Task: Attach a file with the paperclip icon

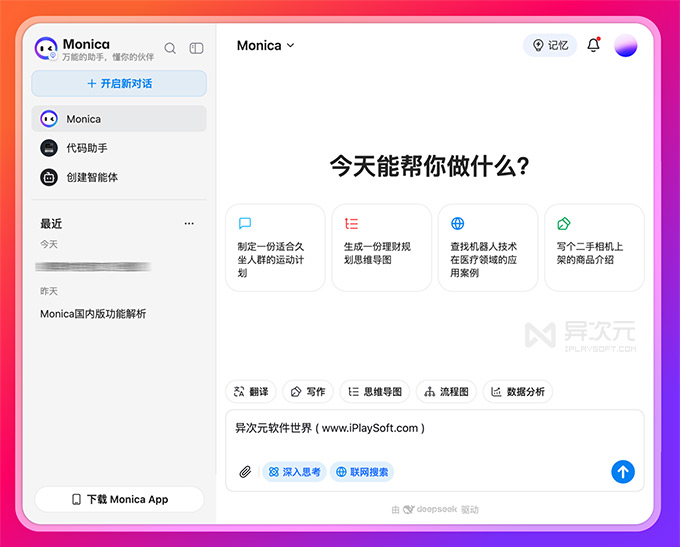Action: click(x=245, y=472)
